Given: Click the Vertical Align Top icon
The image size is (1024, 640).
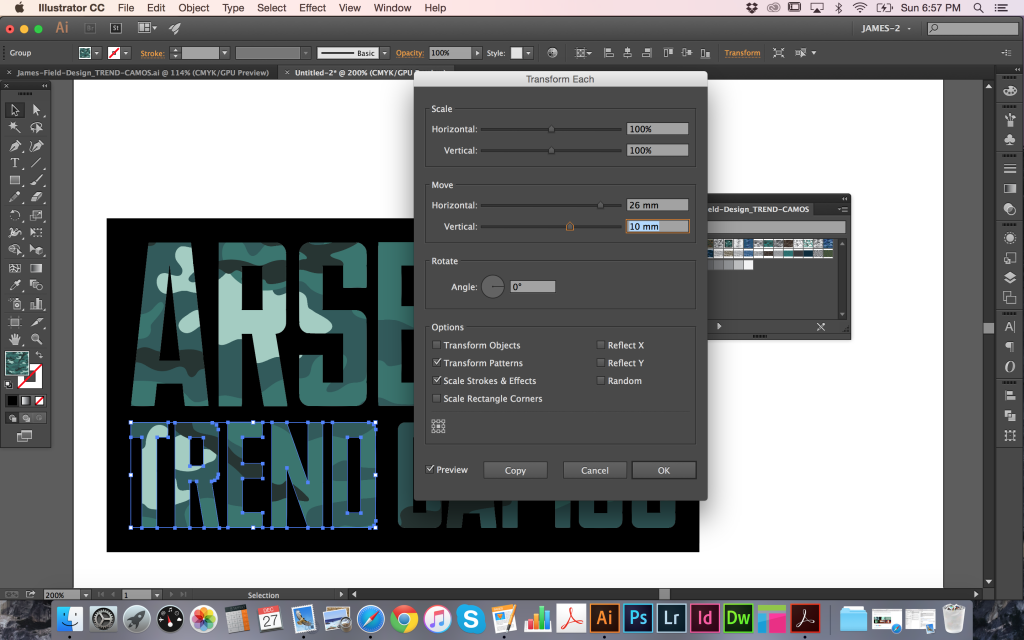Looking at the screenshot, I should [x=668, y=53].
